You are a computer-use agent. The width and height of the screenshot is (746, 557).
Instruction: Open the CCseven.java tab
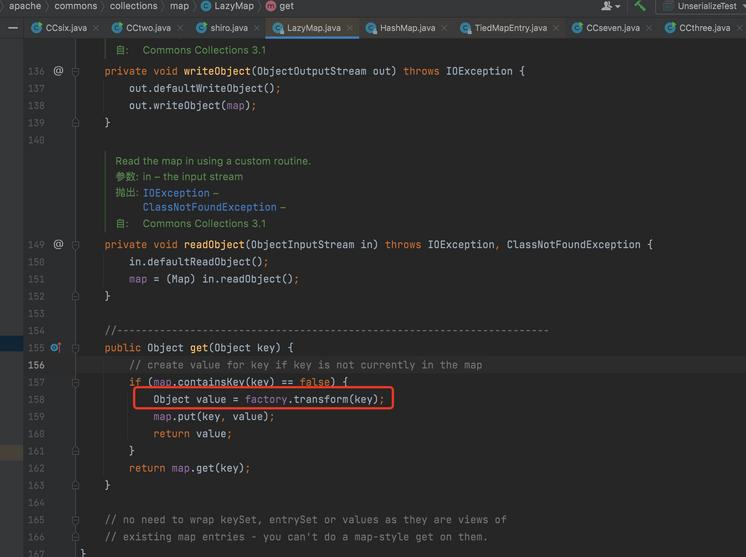click(x=606, y=28)
